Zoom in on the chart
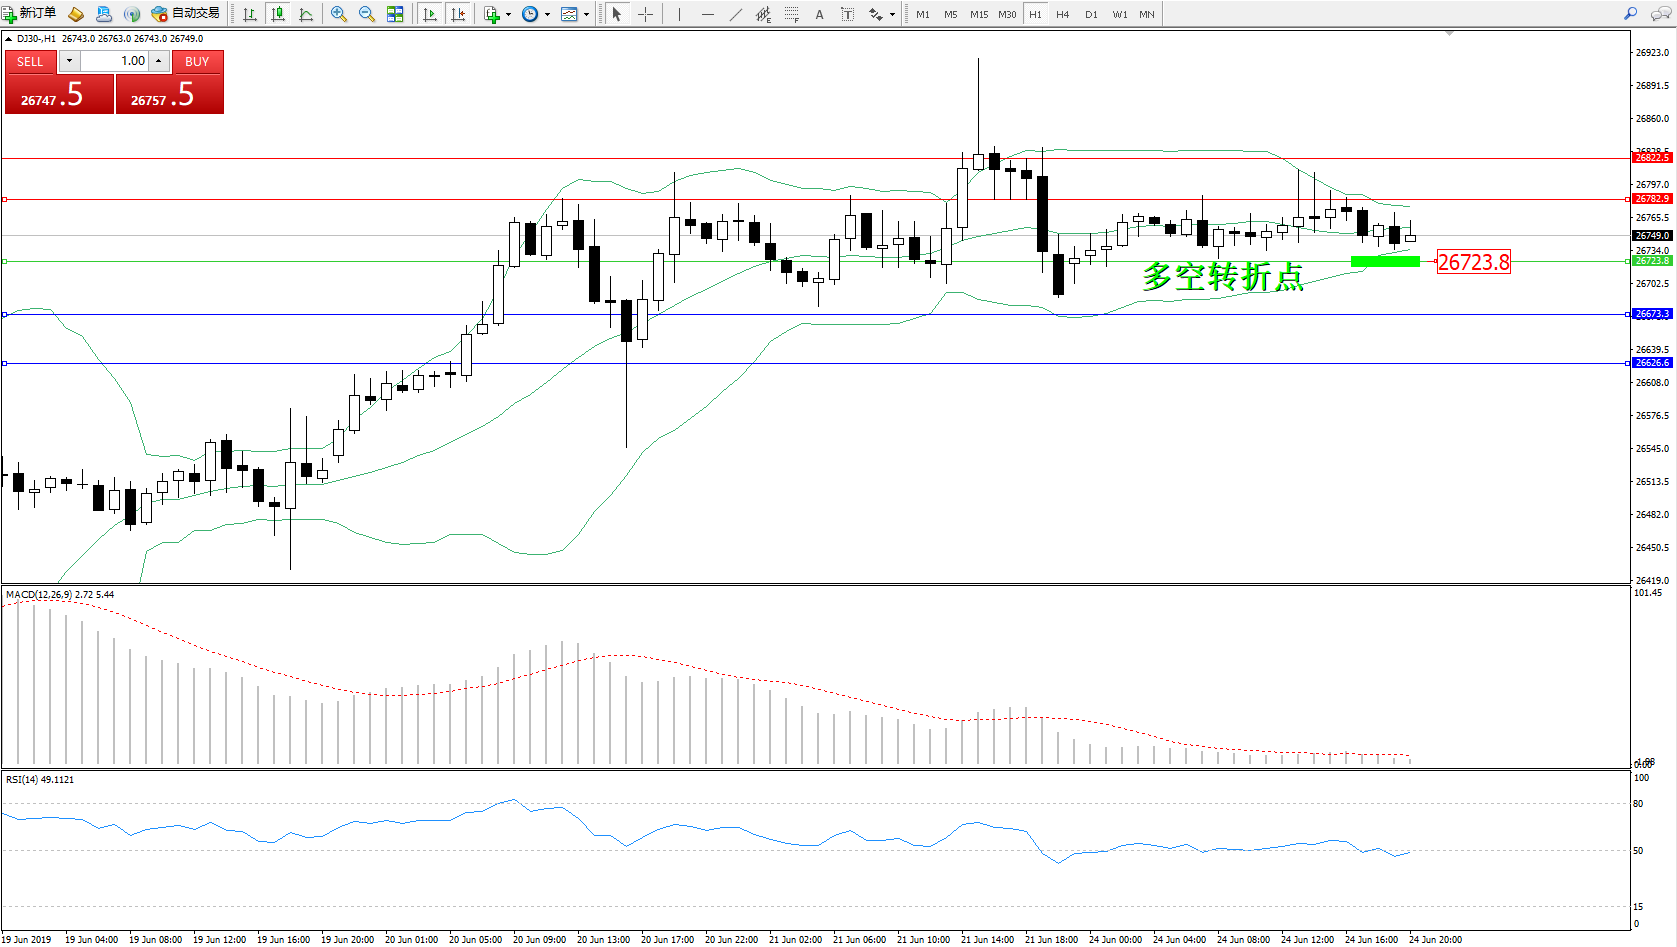Image resolution: width=1677 pixels, height=947 pixels. [339, 14]
